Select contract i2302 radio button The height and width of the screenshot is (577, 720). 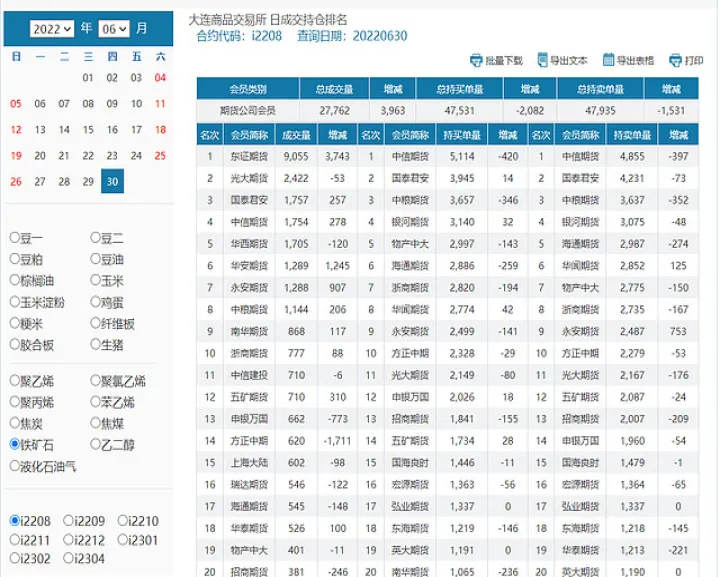point(15,558)
